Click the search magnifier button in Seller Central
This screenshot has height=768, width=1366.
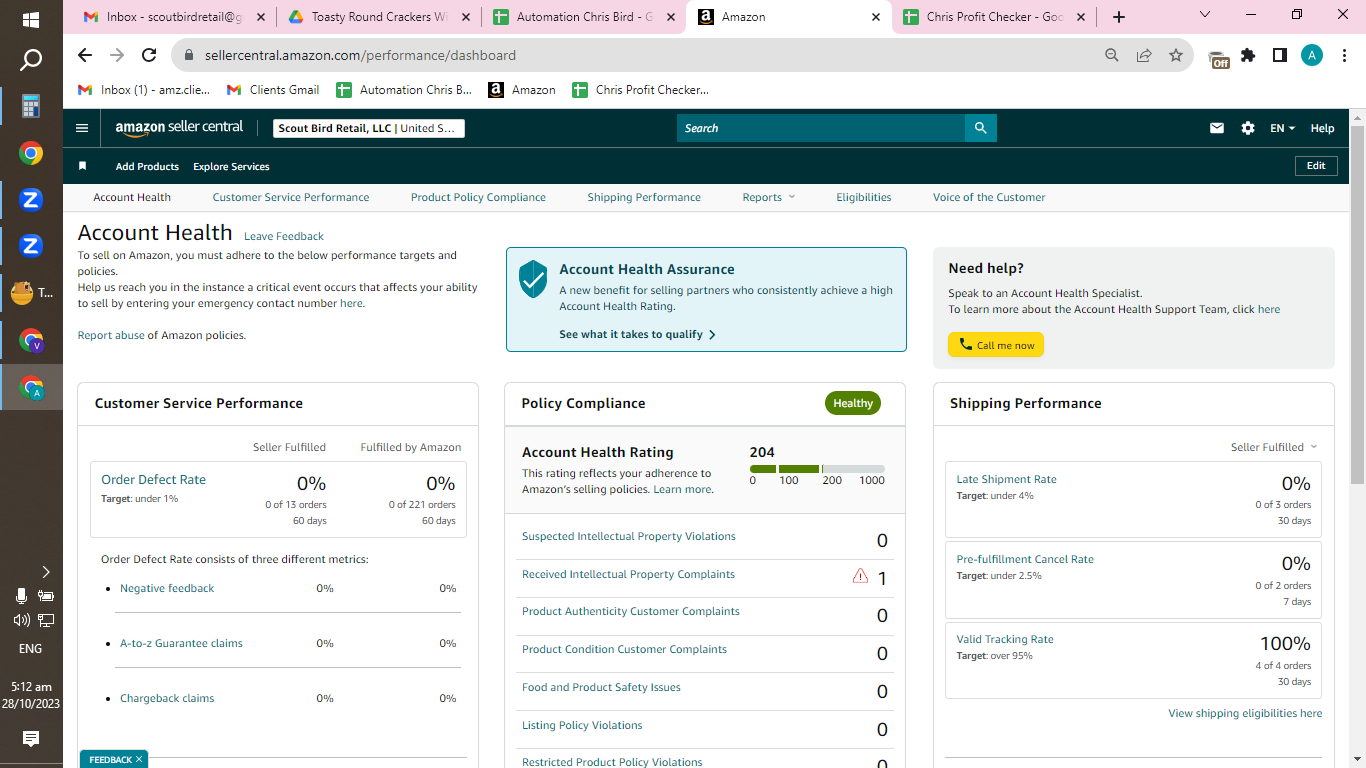(x=981, y=128)
